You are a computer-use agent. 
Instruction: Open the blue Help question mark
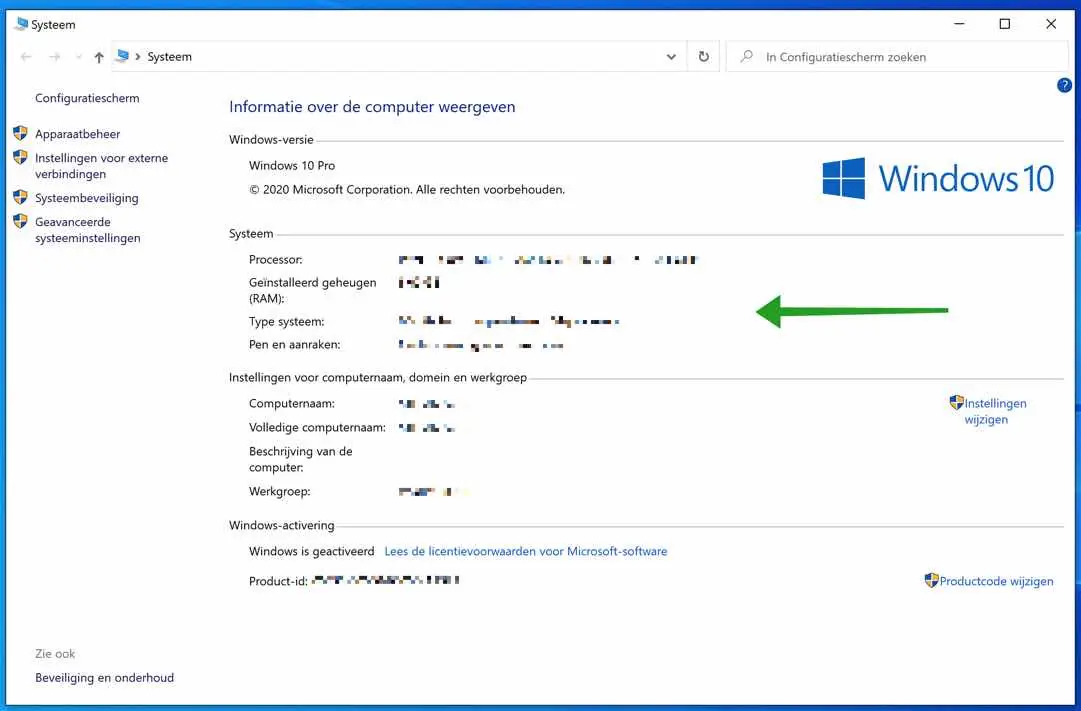click(x=1064, y=86)
